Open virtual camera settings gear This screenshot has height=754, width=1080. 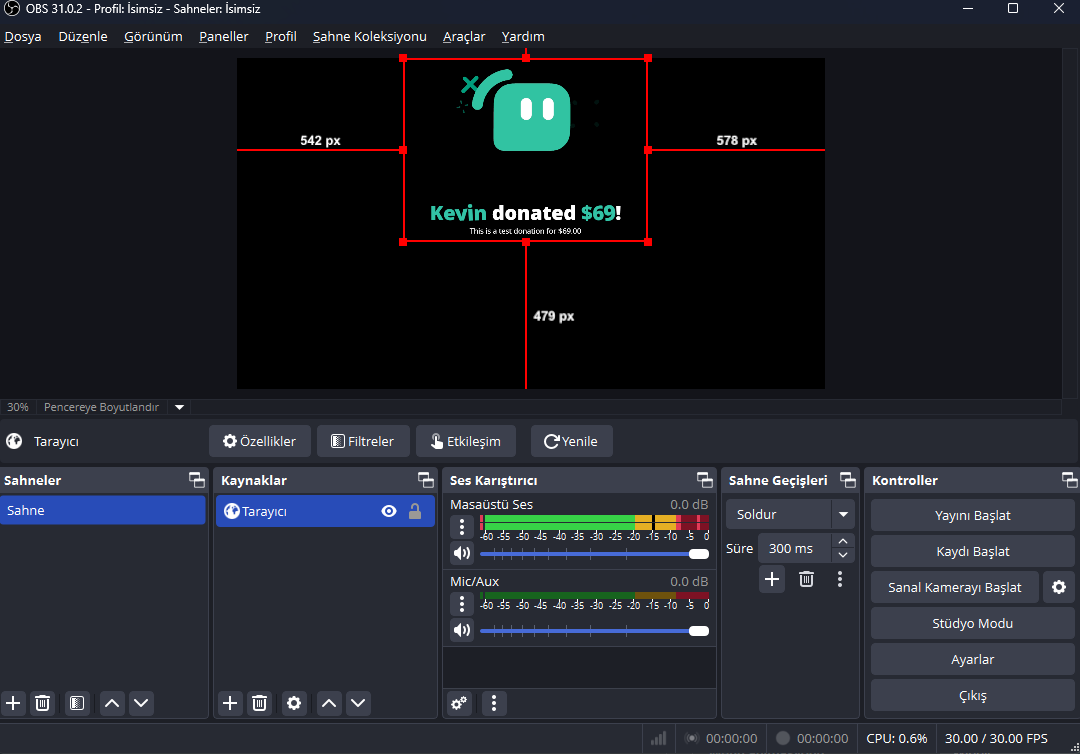pyautogui.click(x=1059, y=587)
